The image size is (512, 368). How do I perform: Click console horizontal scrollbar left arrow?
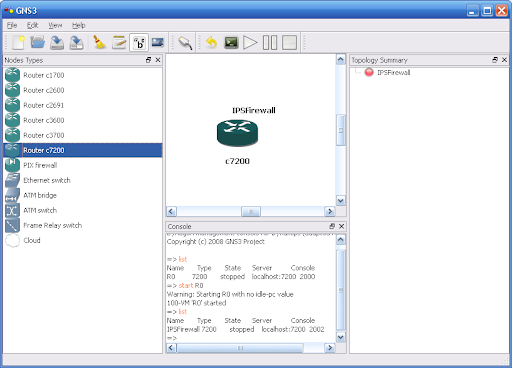[171, 348]
